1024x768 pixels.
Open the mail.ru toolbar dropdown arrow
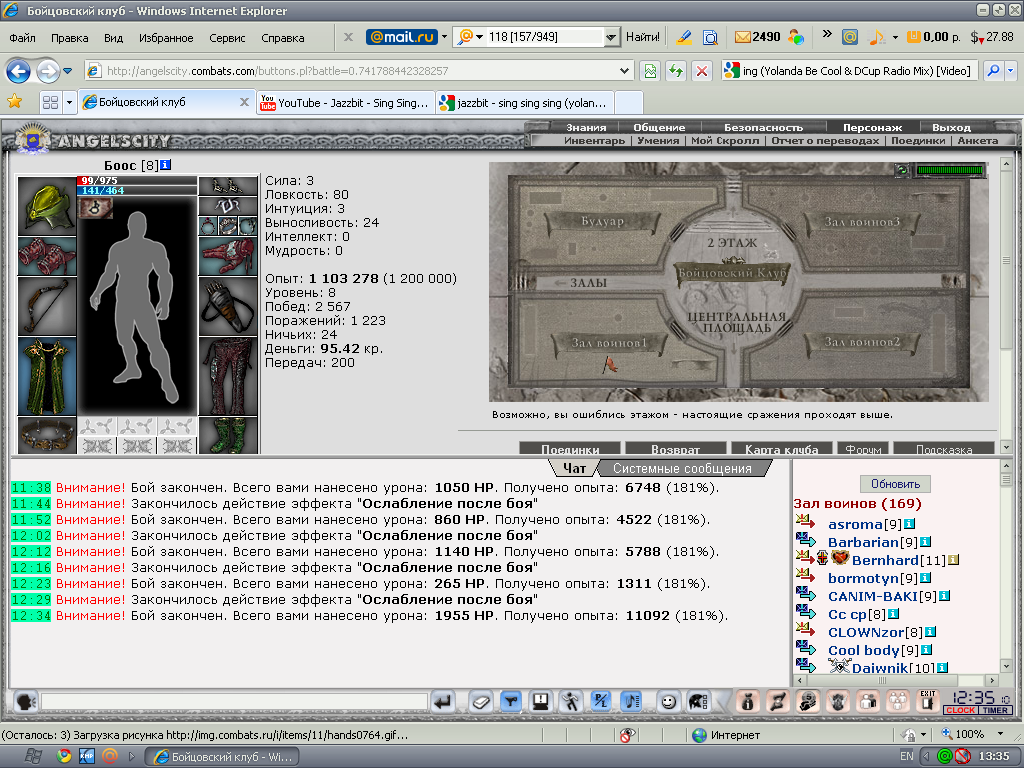[445, 37]
